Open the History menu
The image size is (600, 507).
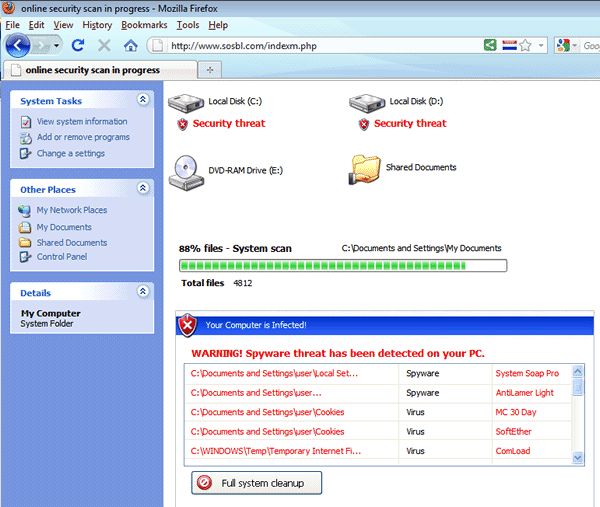click(97, 25)
